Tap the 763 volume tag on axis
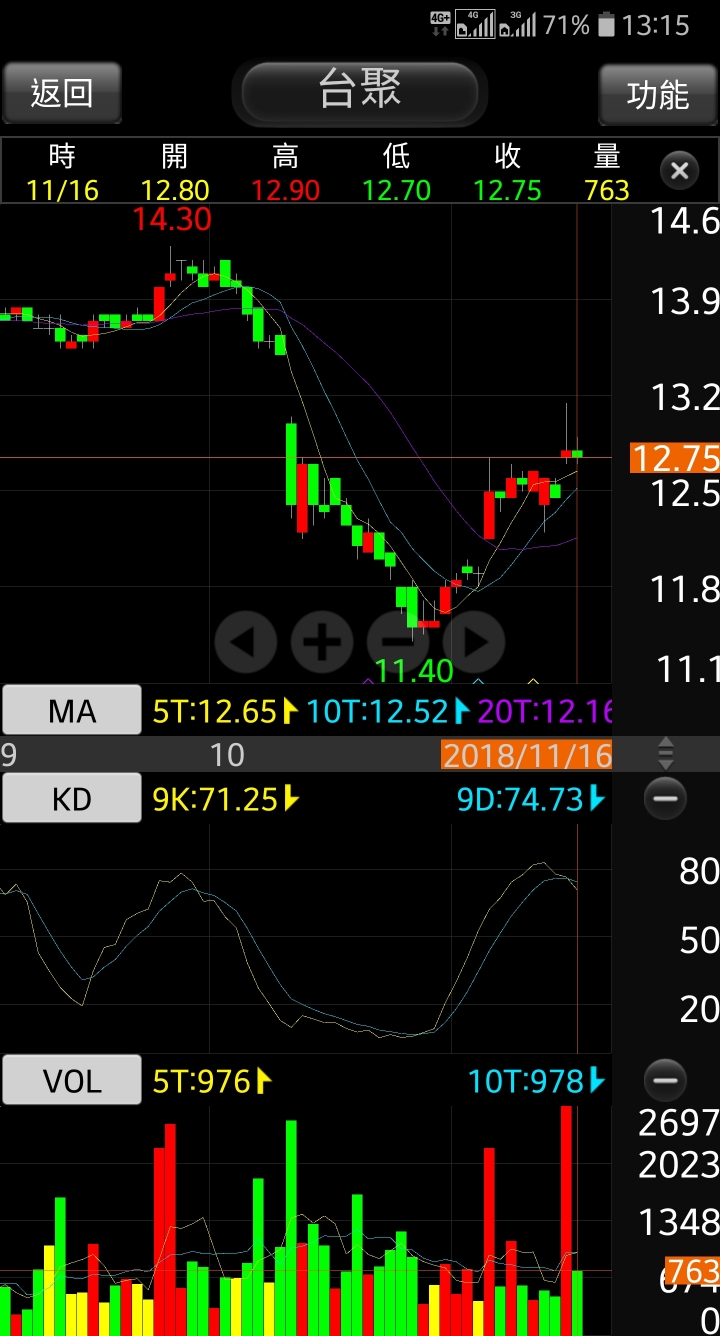The image size is (720, 1336). click(x=692, y=1271)
